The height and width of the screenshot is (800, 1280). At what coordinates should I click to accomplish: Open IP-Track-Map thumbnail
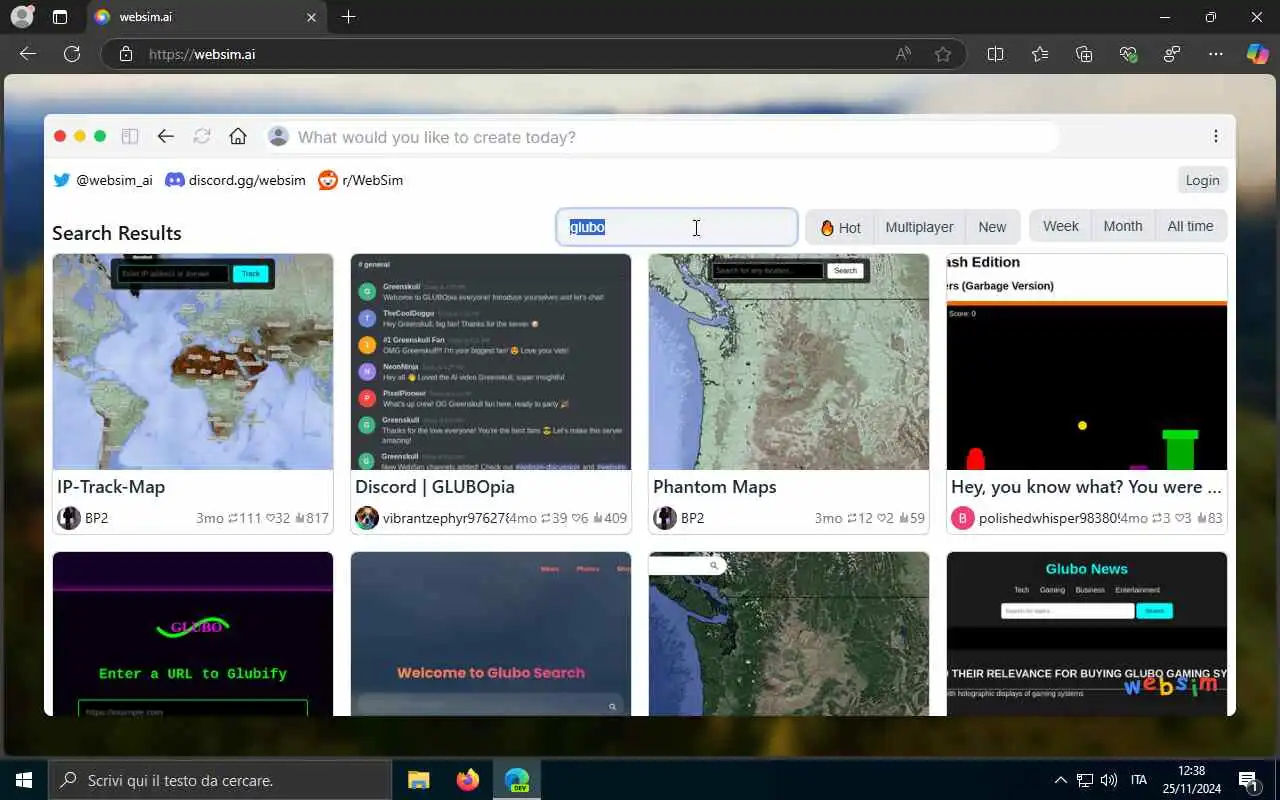point(193,361)
